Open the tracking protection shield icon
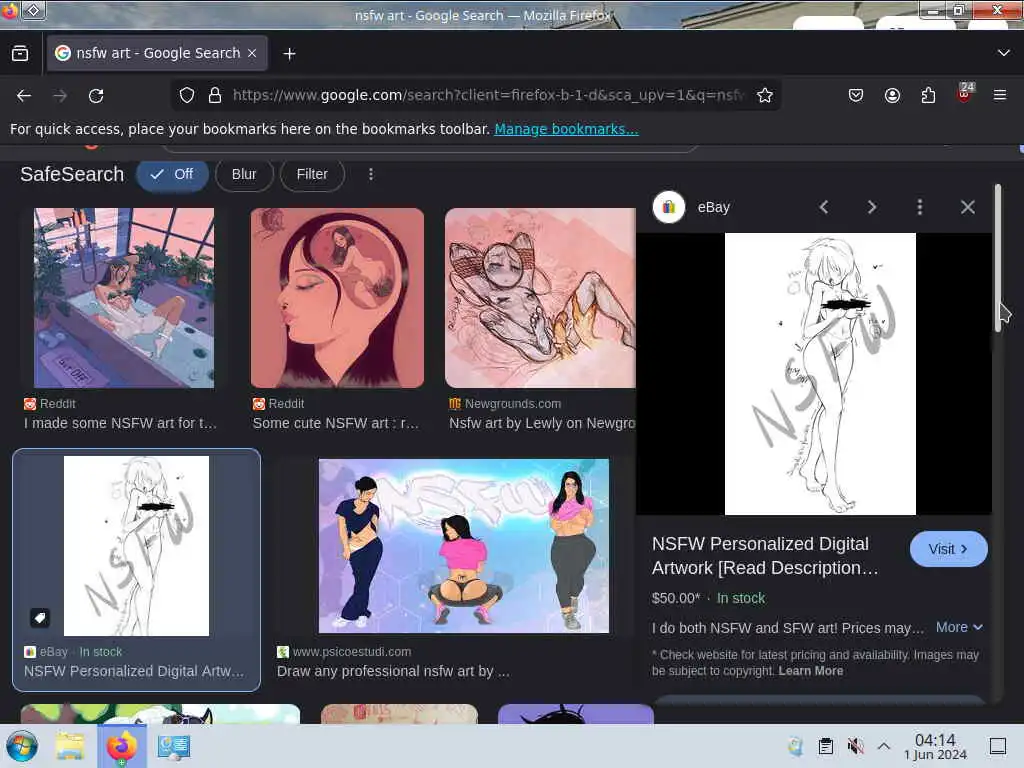1024x768 pixels. point(187,95)
